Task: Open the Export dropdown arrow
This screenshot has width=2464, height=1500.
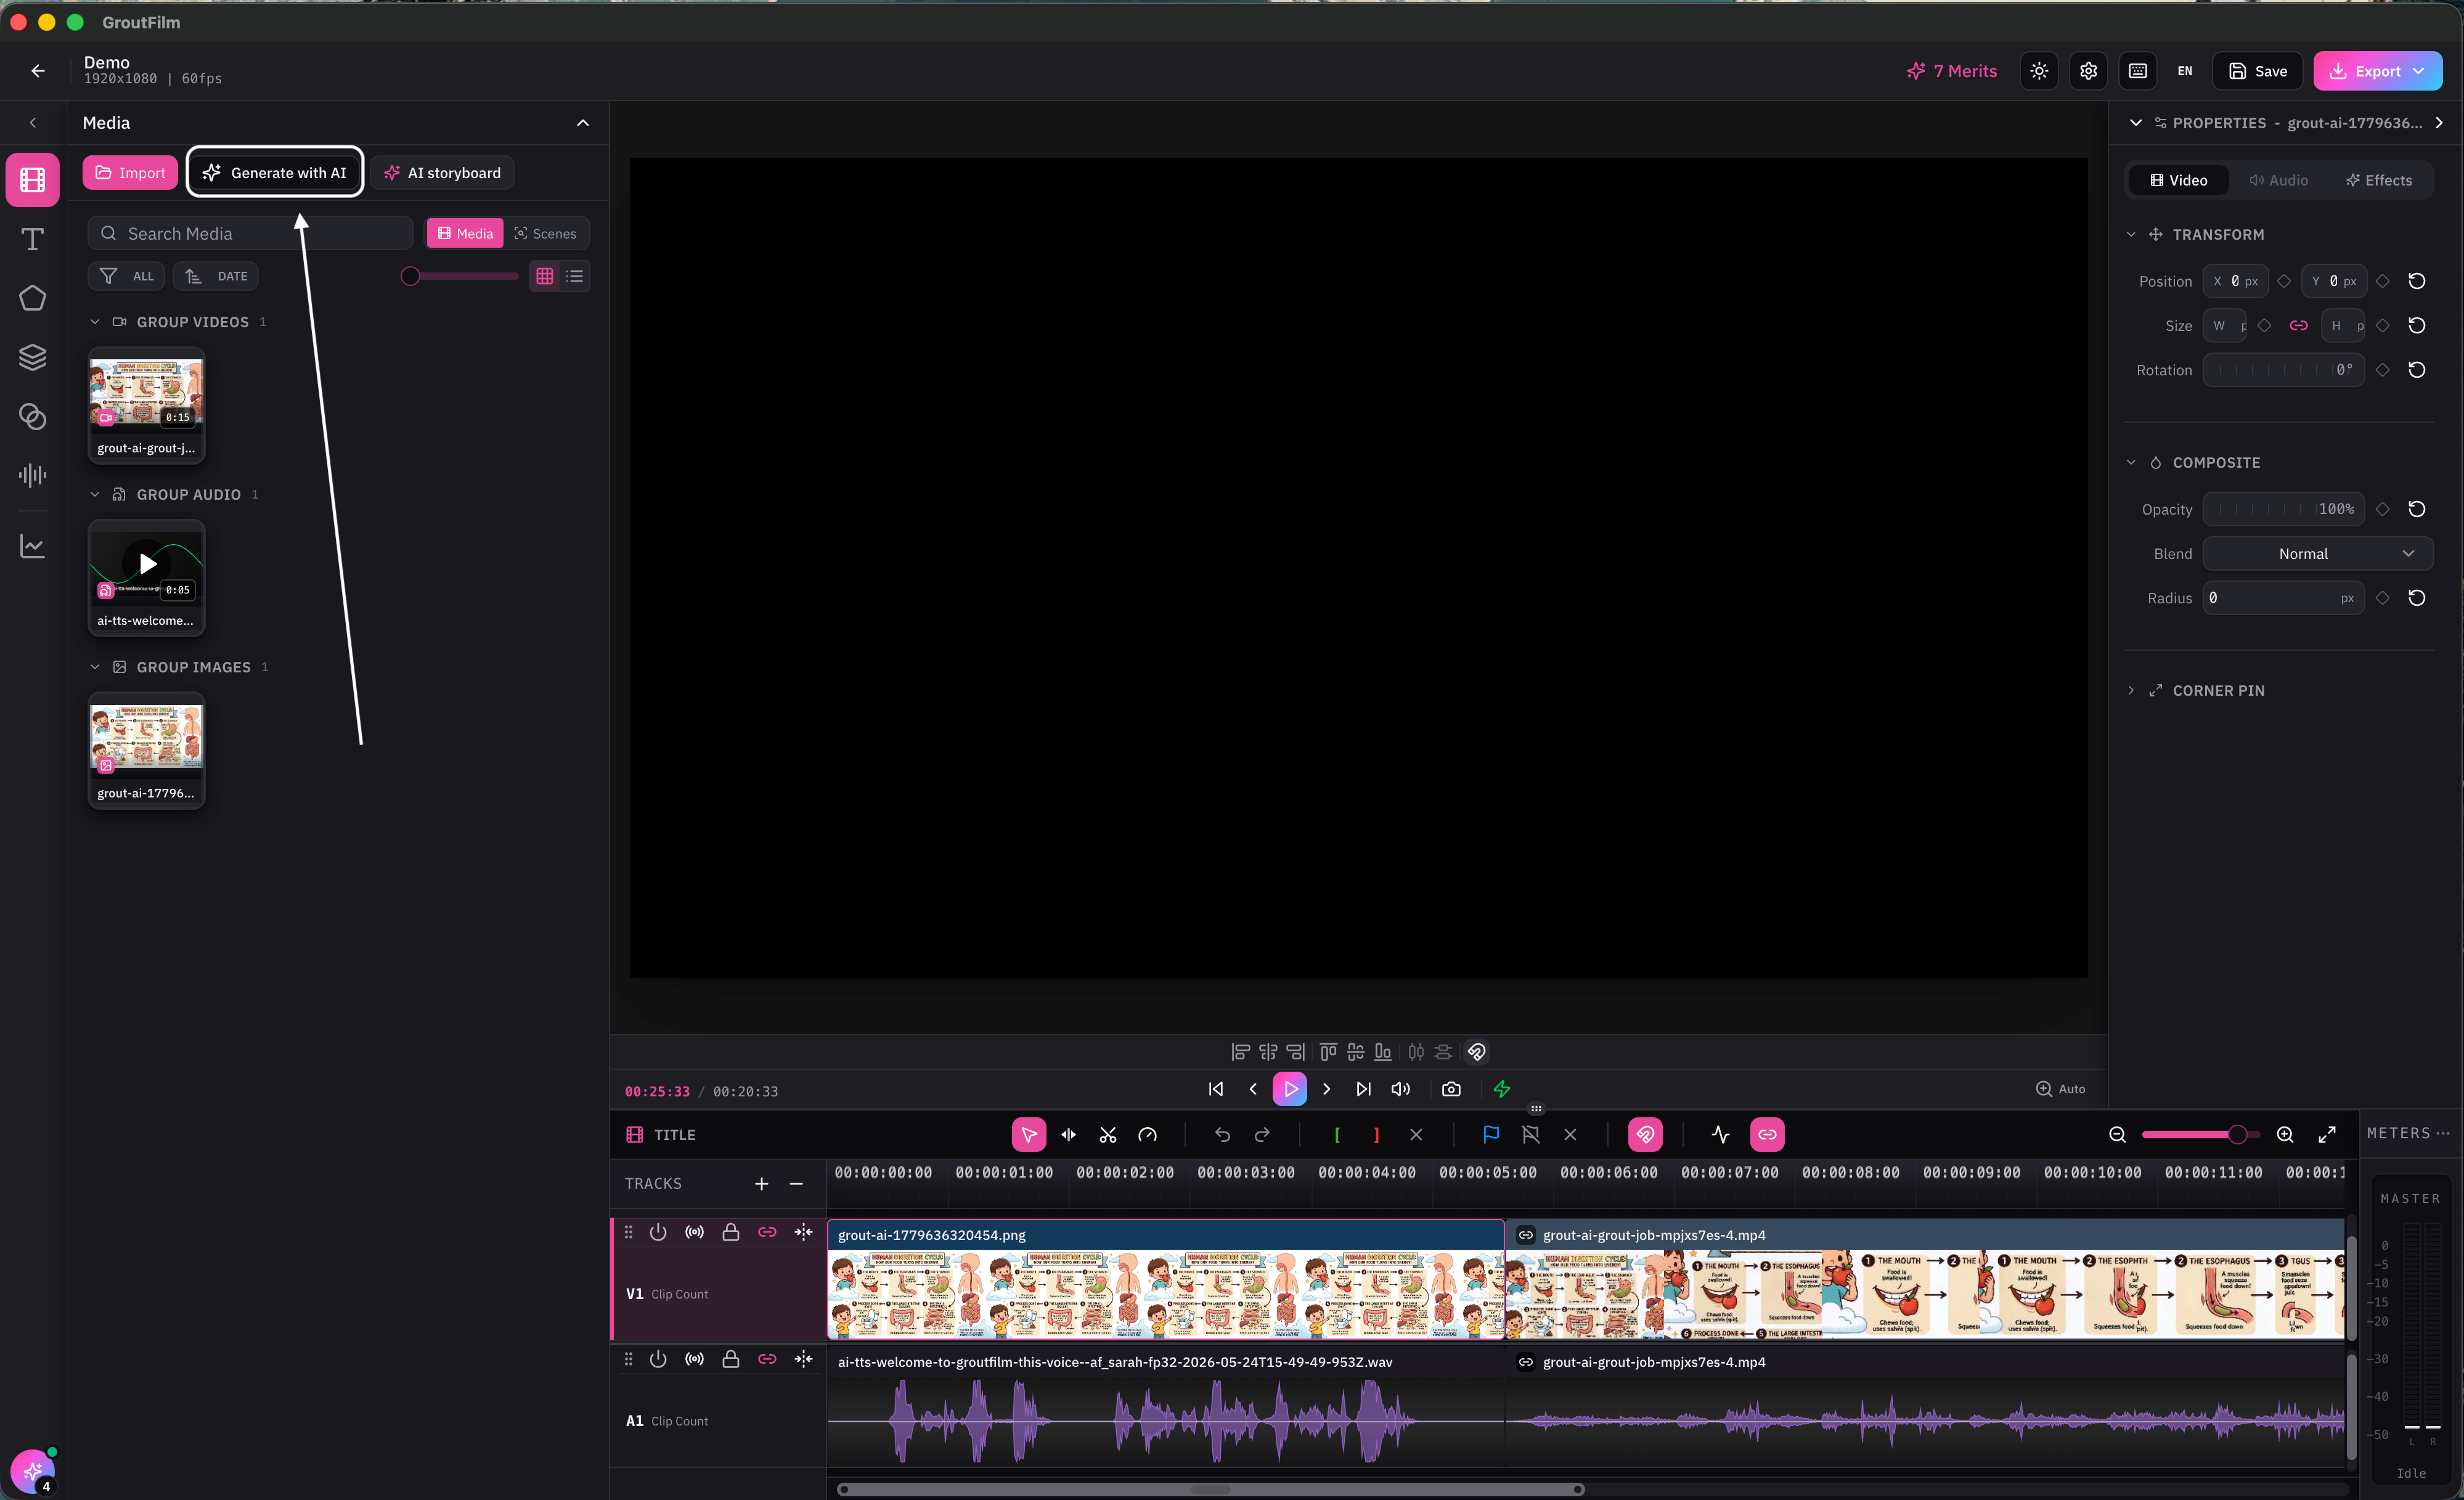Action: (x=2419, y=71)
